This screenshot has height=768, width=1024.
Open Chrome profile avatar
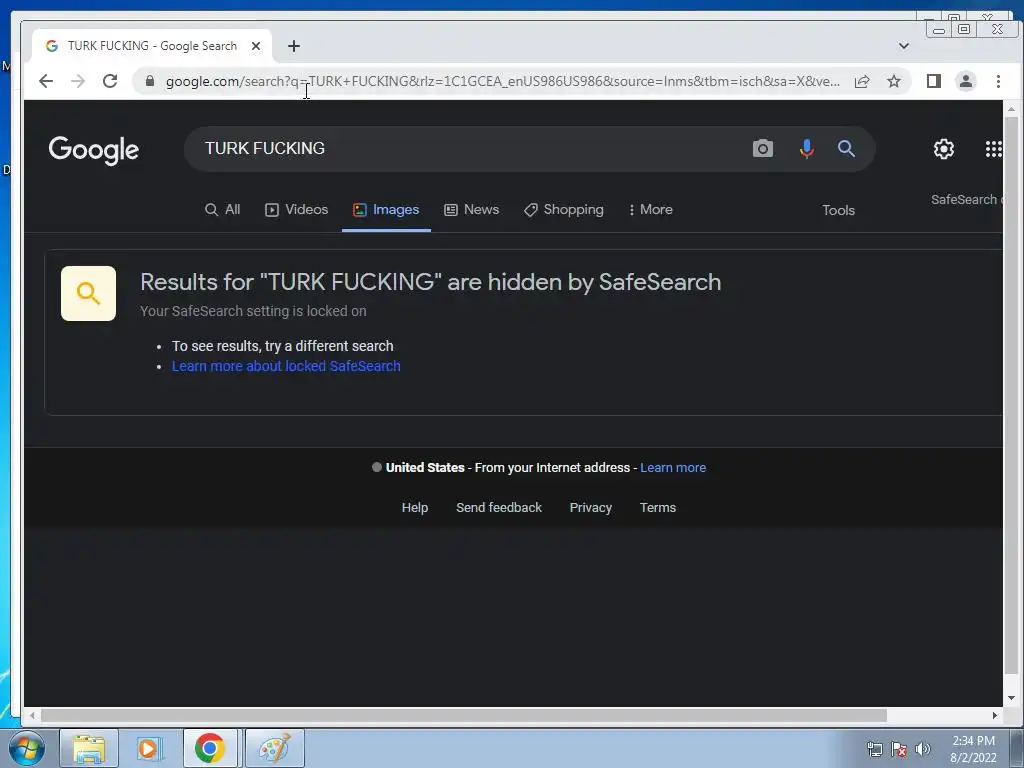pyautogui.click(x=966, y=81)
